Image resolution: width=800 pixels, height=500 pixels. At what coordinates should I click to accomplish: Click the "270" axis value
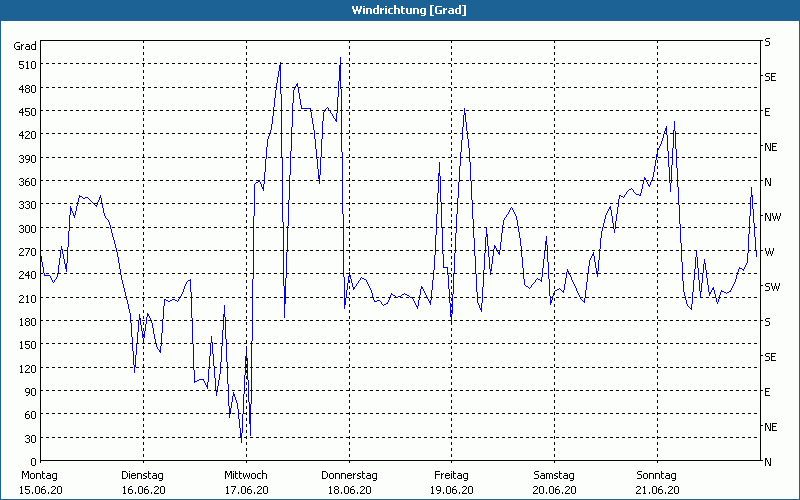pos(28,252)
